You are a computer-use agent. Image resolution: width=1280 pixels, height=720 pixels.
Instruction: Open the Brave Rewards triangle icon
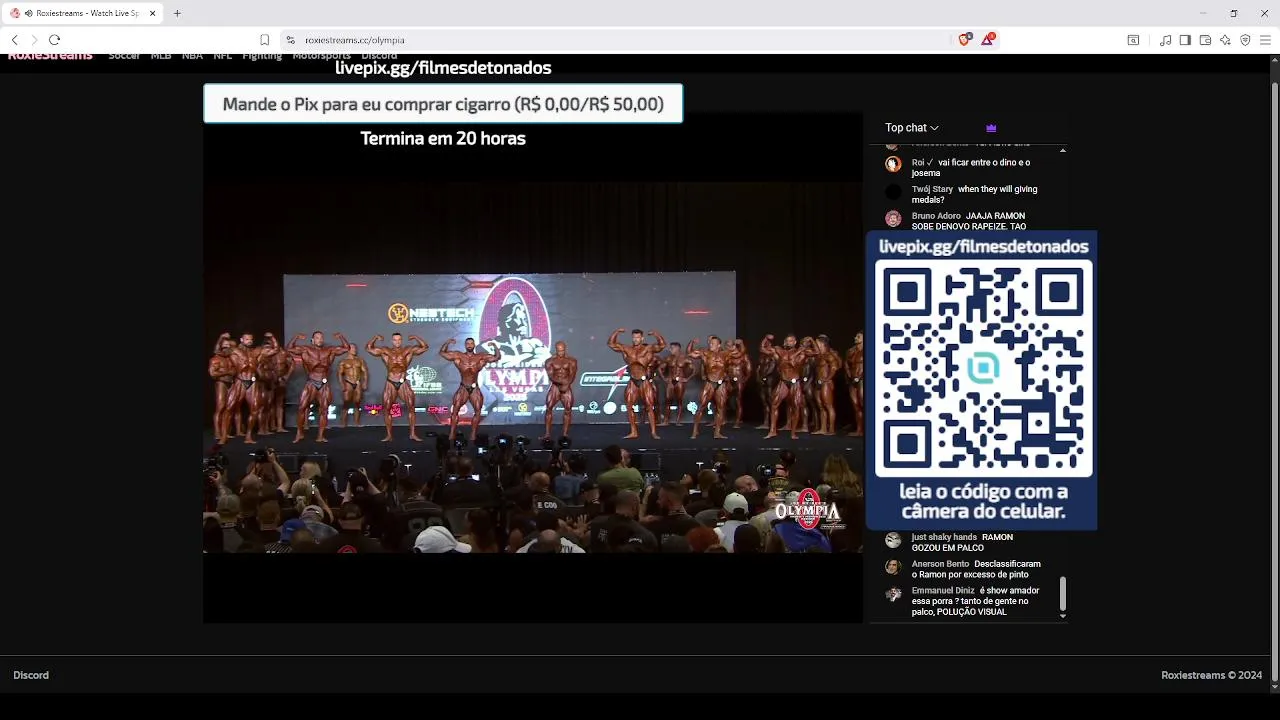[987, 40]
